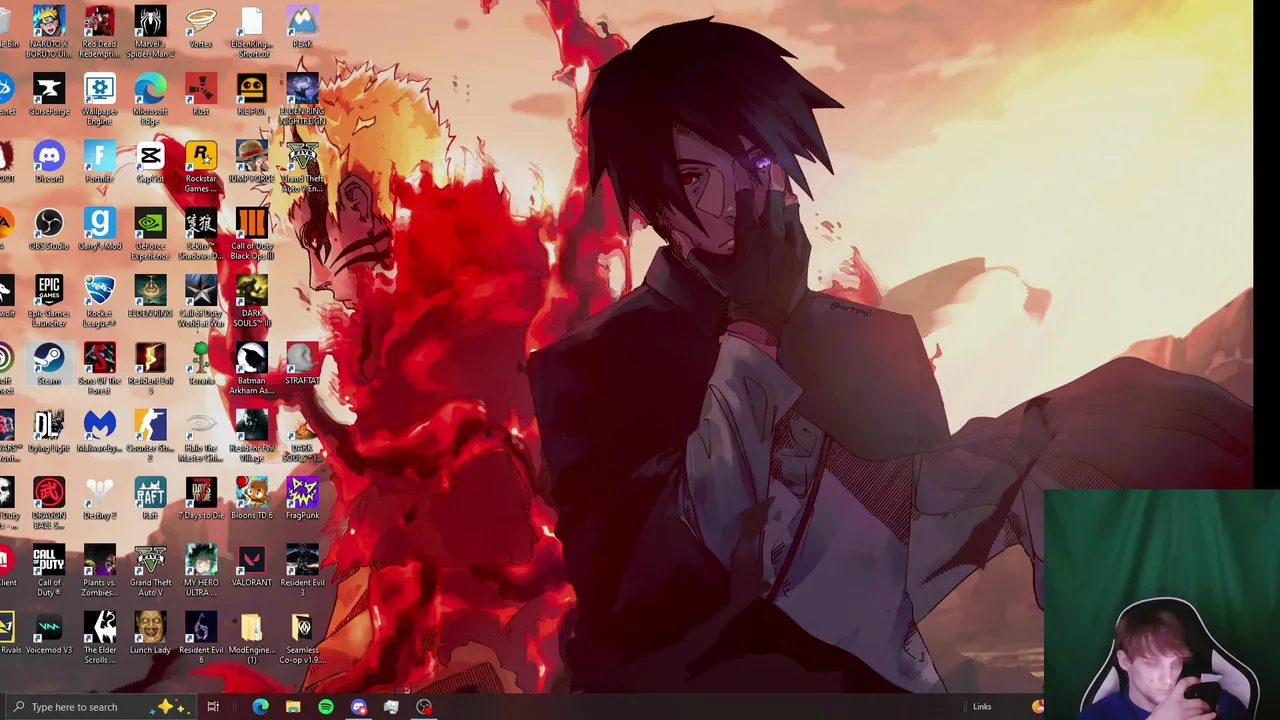
Task: Select the Malwarebytes desktop icon
Action: (x=99, y=429)
